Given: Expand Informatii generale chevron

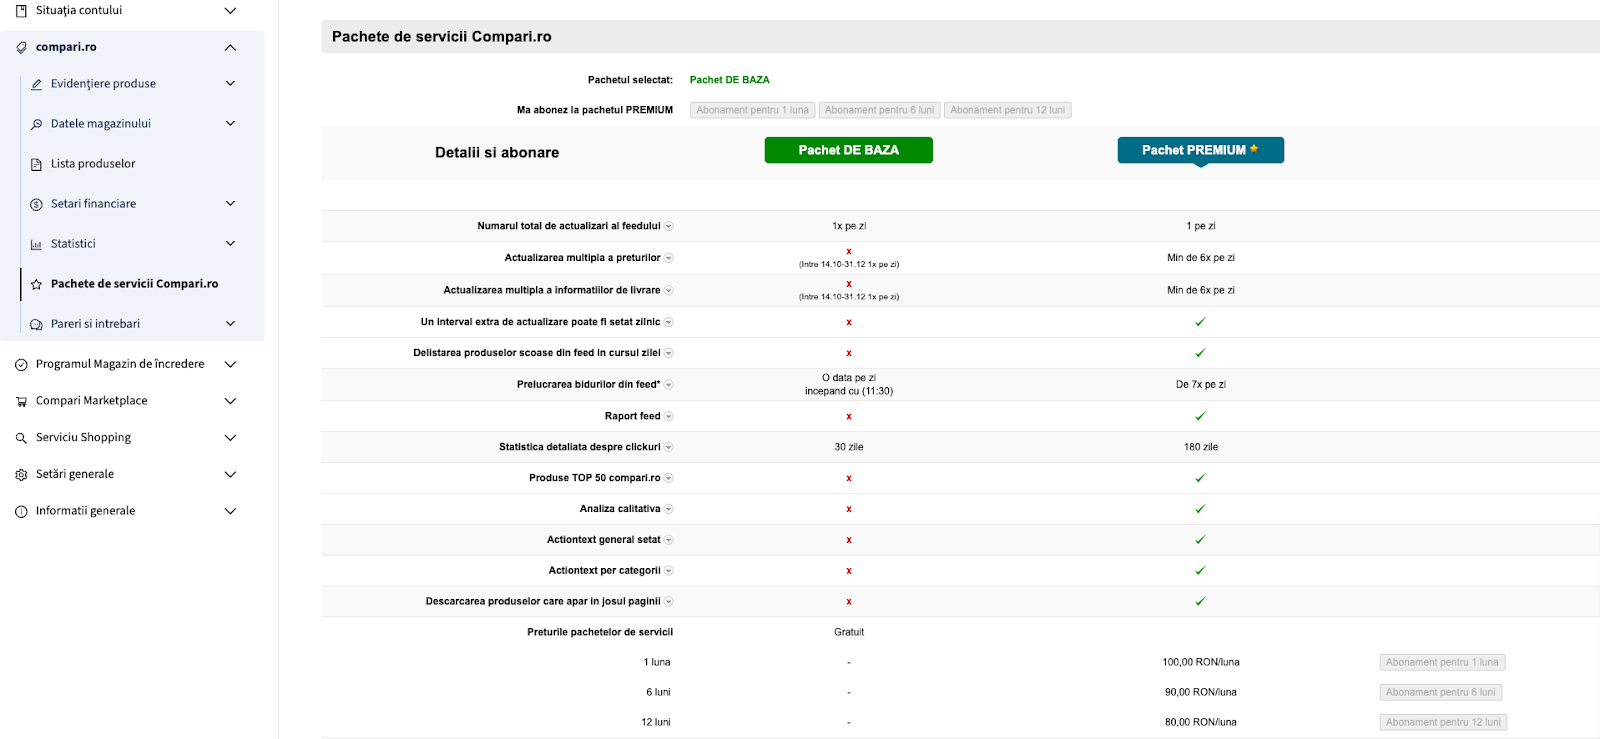Looking at the screenshot, I should pos(230,511).
